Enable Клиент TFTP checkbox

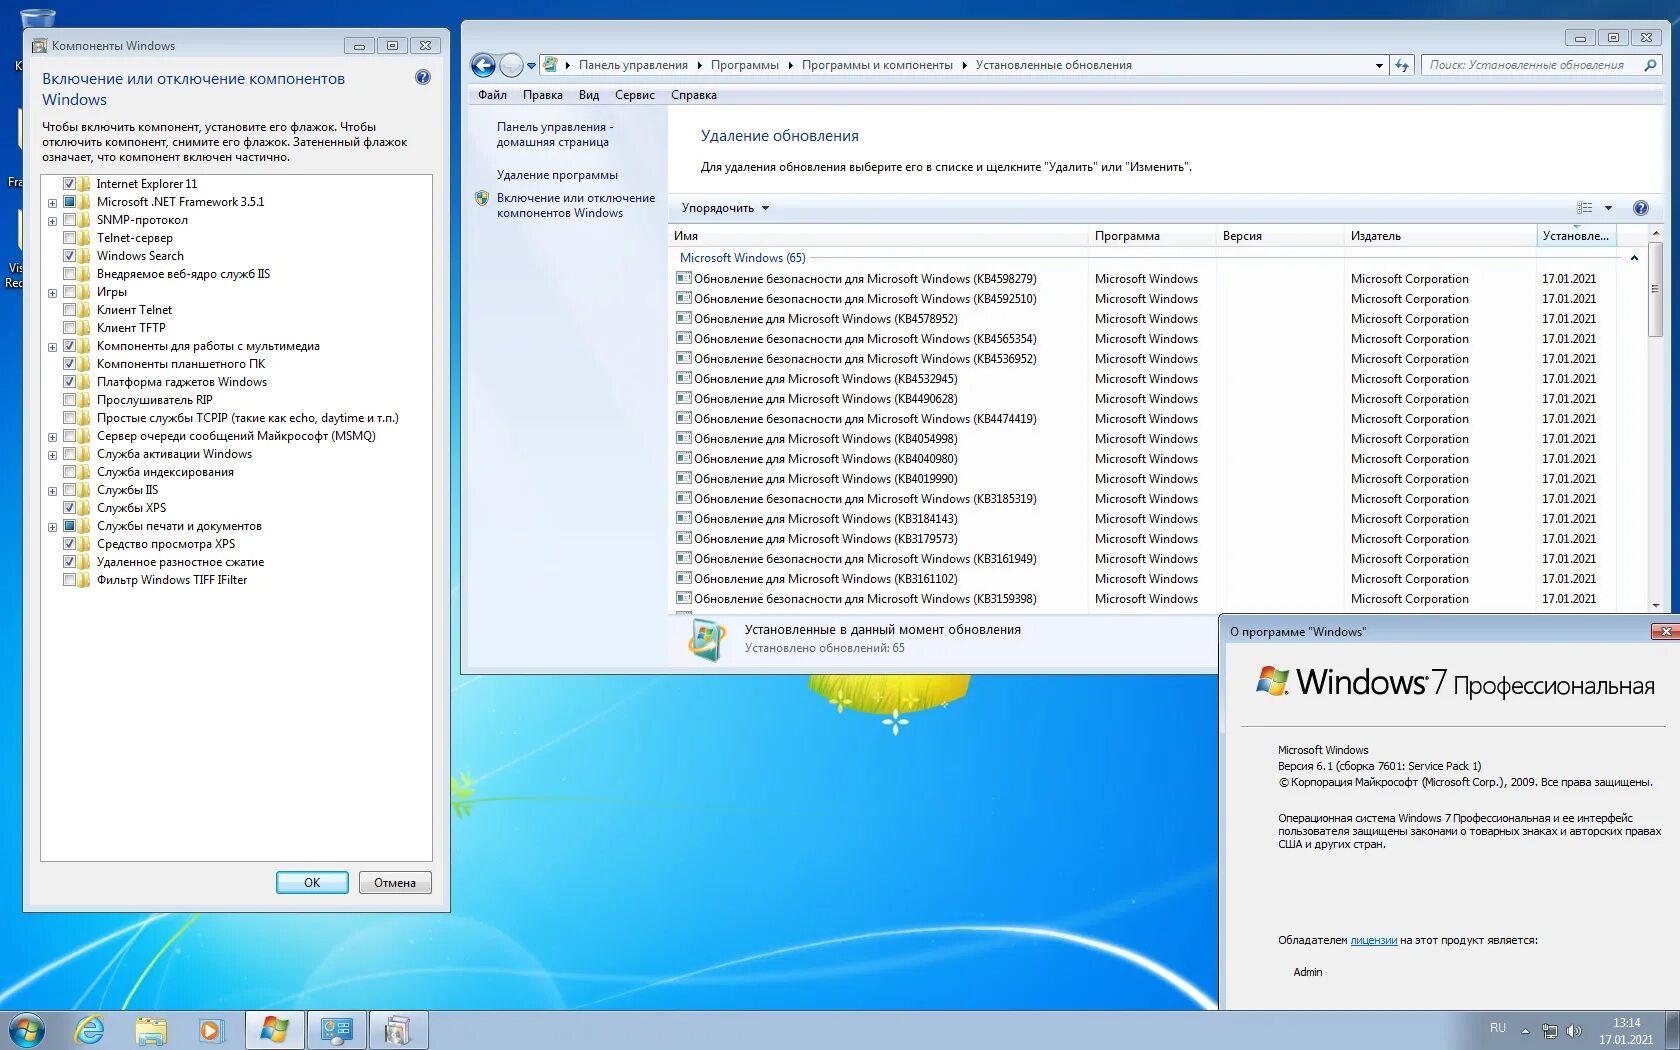pyautogui.click(x=69, y=328)
